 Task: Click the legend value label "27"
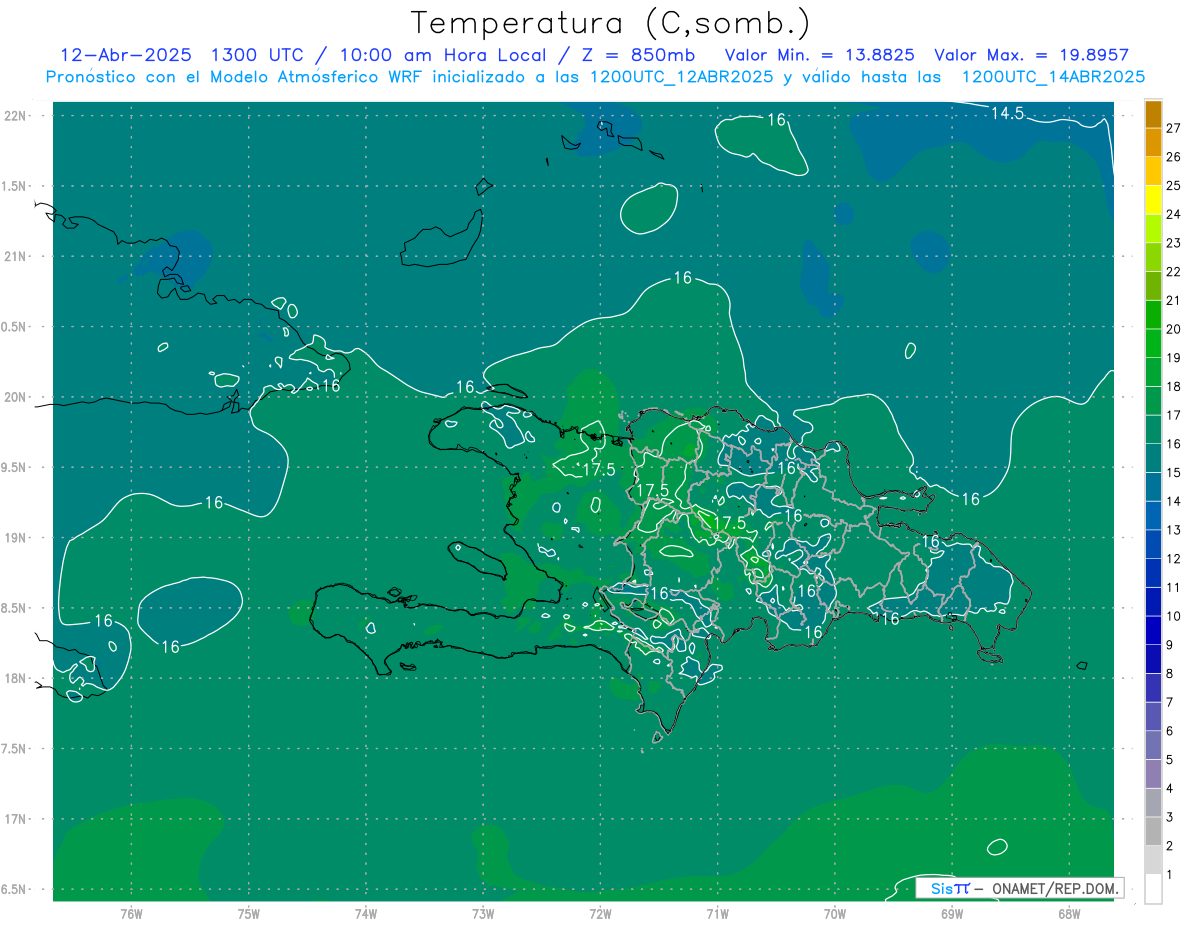[1174, 128]
